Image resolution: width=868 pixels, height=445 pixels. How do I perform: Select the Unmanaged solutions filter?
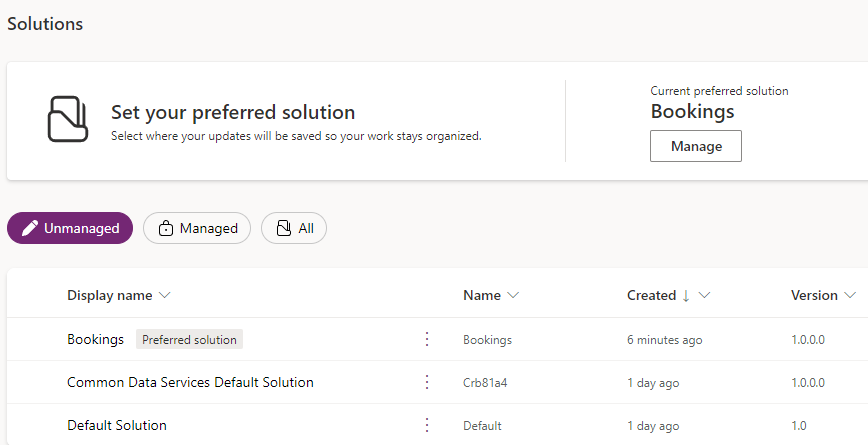[70, 228]
